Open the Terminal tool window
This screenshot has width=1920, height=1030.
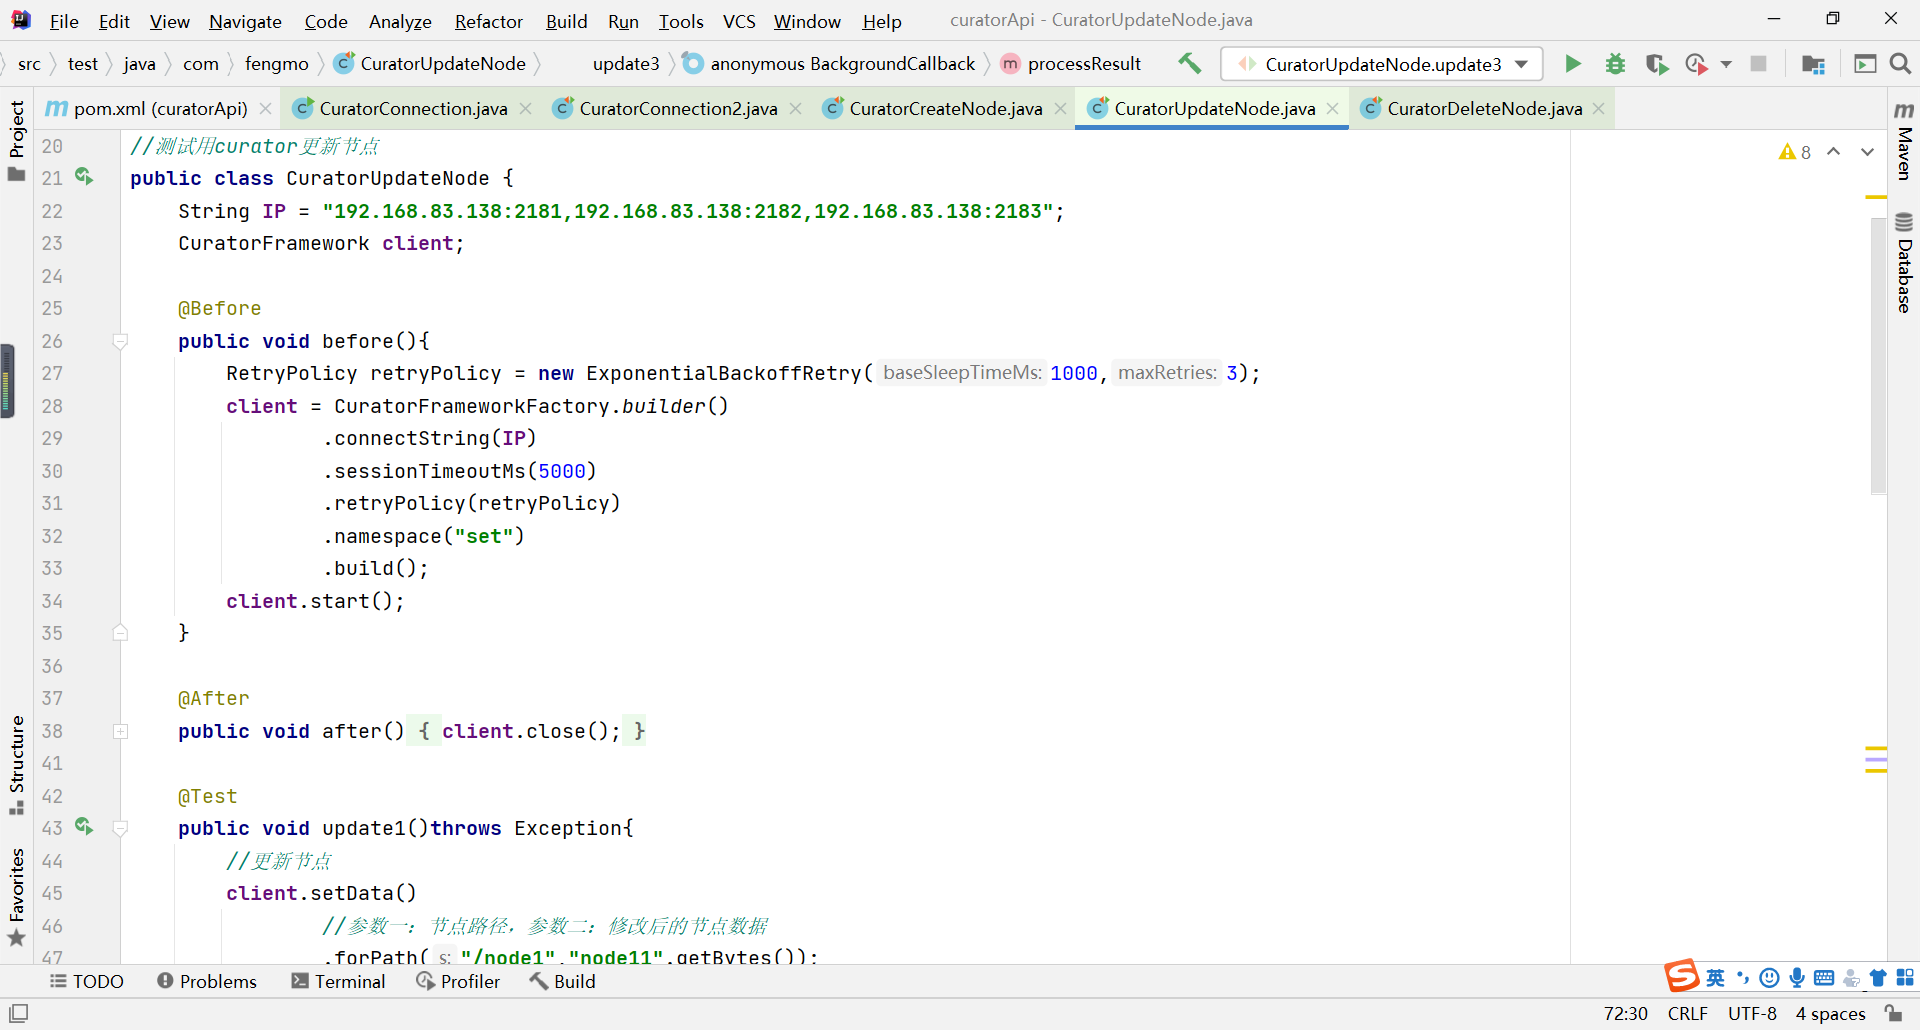pyautogui.click(x=339, y=981)
